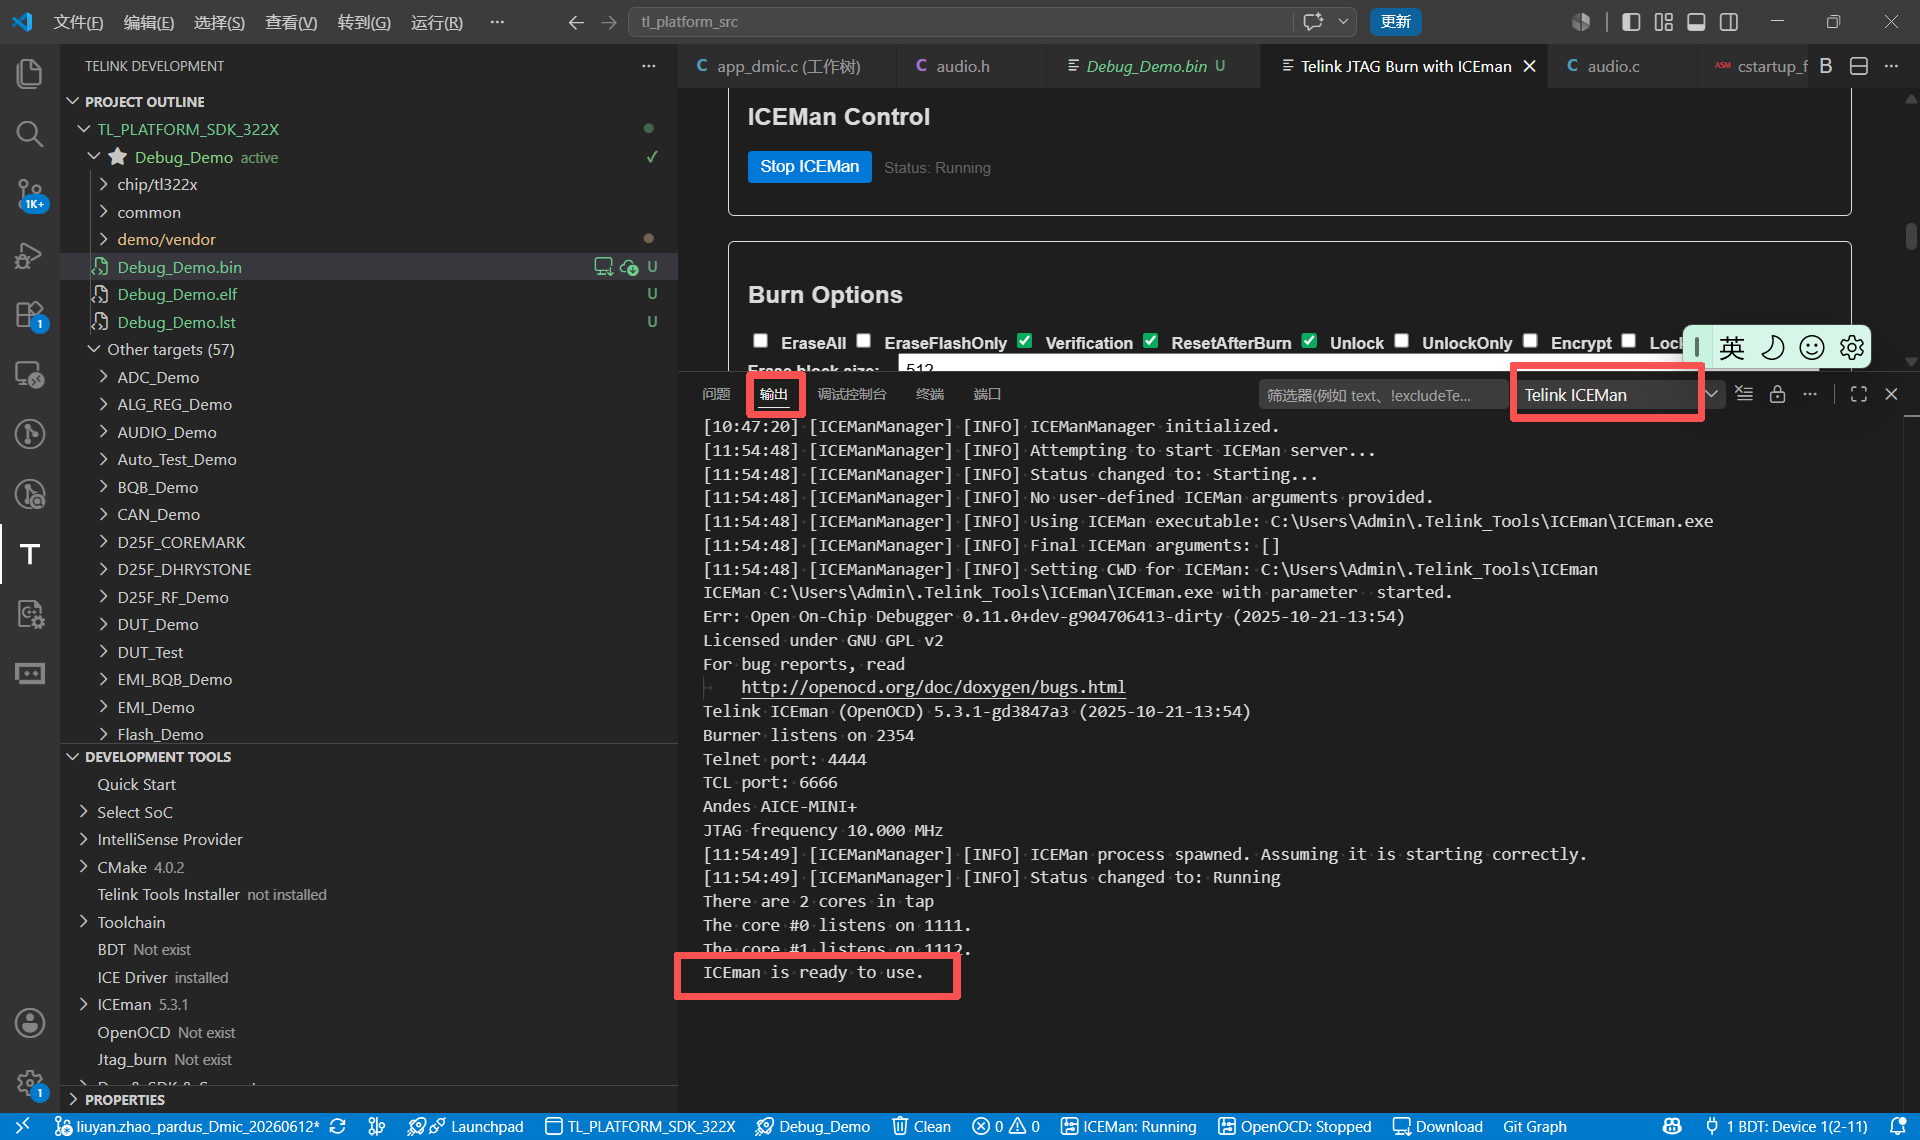Open the Telink ICEMan output channel dropdown
Screen dimensions: 1920x1140
pyautogui.click(x=1618, y=395)
